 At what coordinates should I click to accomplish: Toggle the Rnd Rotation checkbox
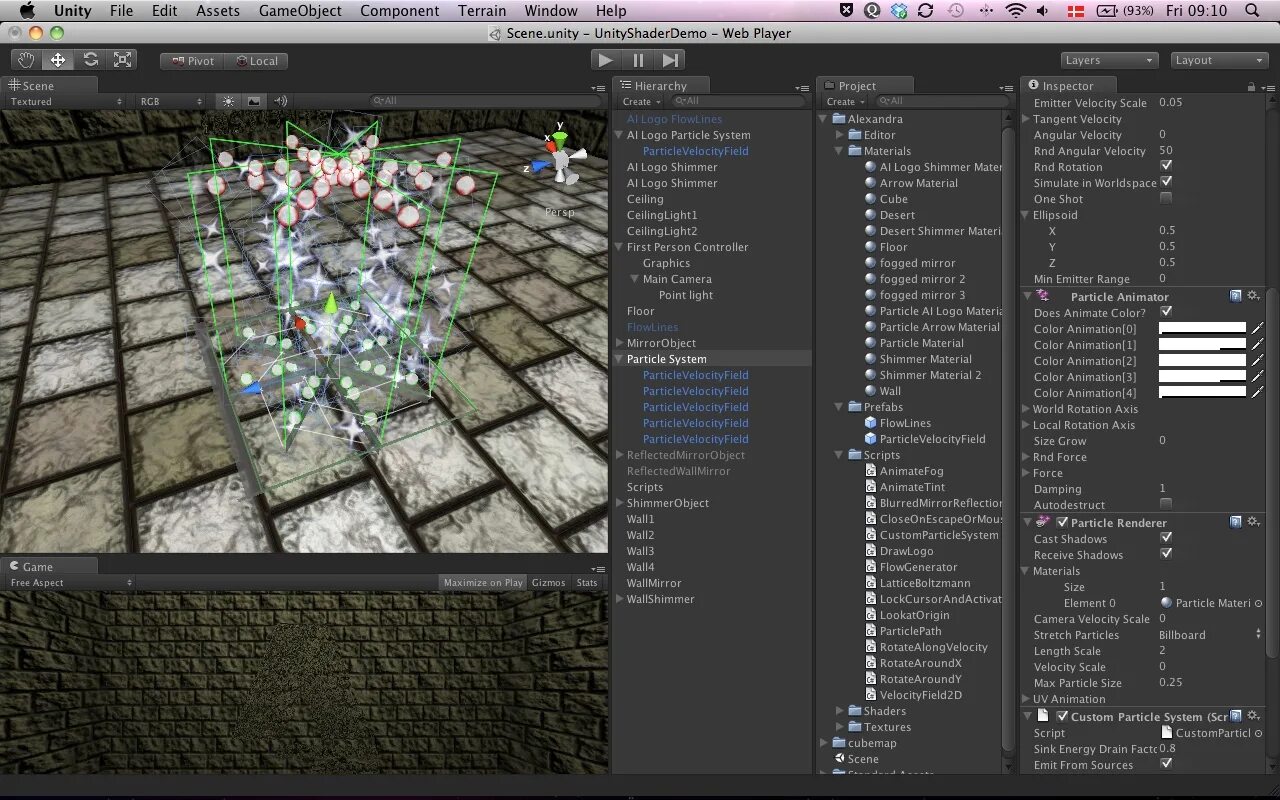1166,166
